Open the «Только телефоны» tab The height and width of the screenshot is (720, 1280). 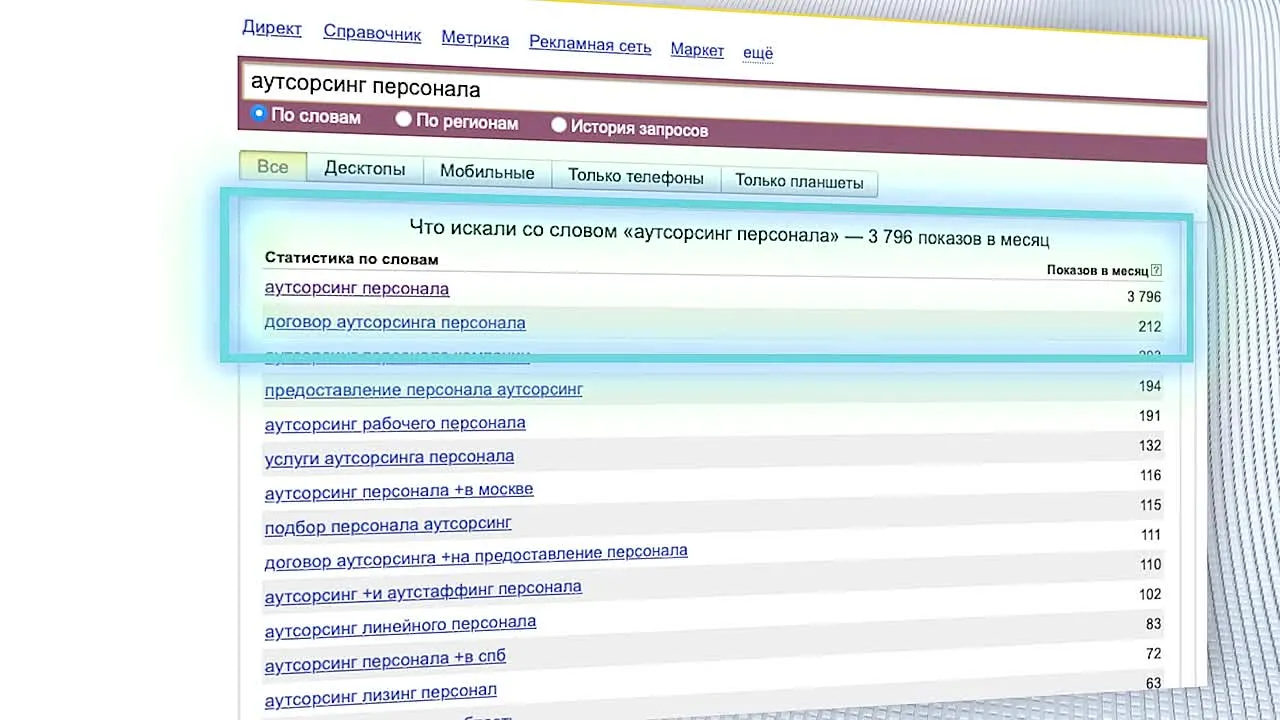(x=635, y=177)
